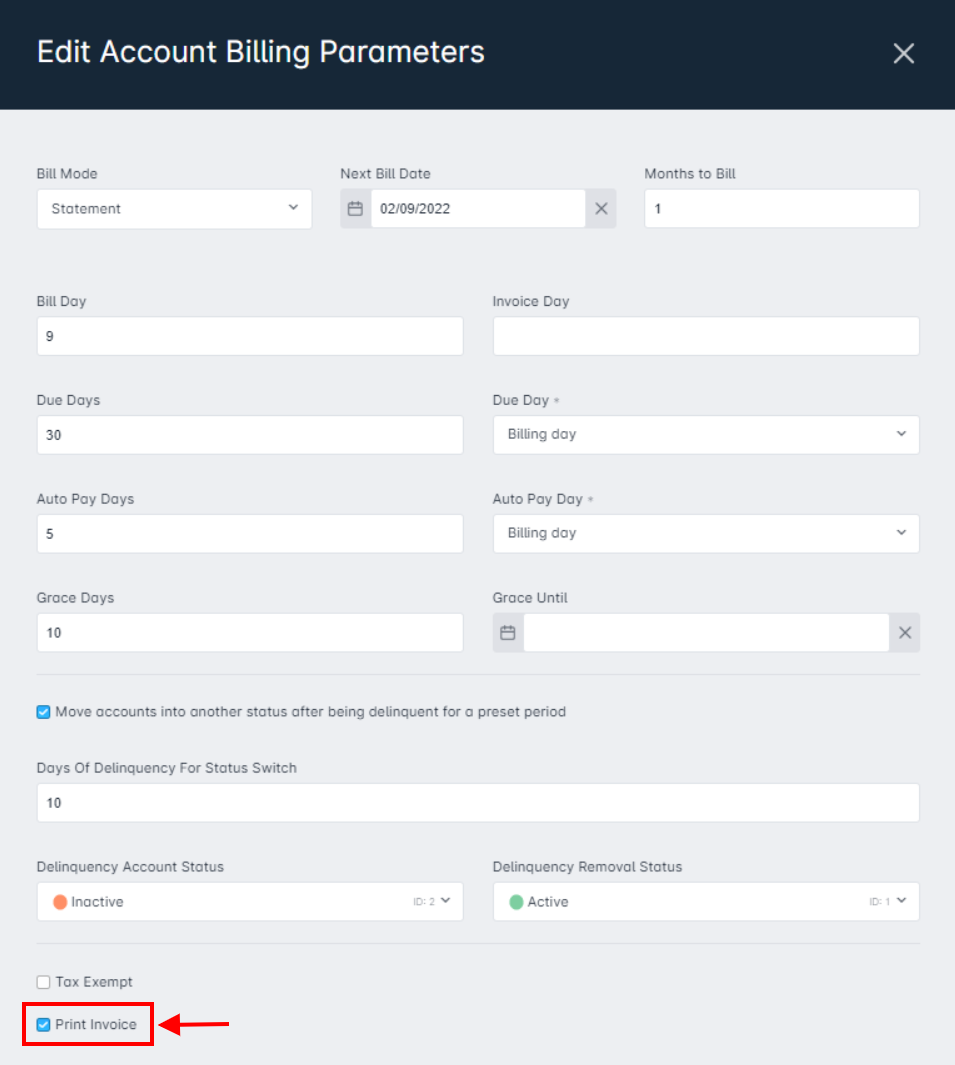Open calendar icon for Next Bill Date
The image size is (955, 1065).
pyautogui.click(x=355, y=209)
